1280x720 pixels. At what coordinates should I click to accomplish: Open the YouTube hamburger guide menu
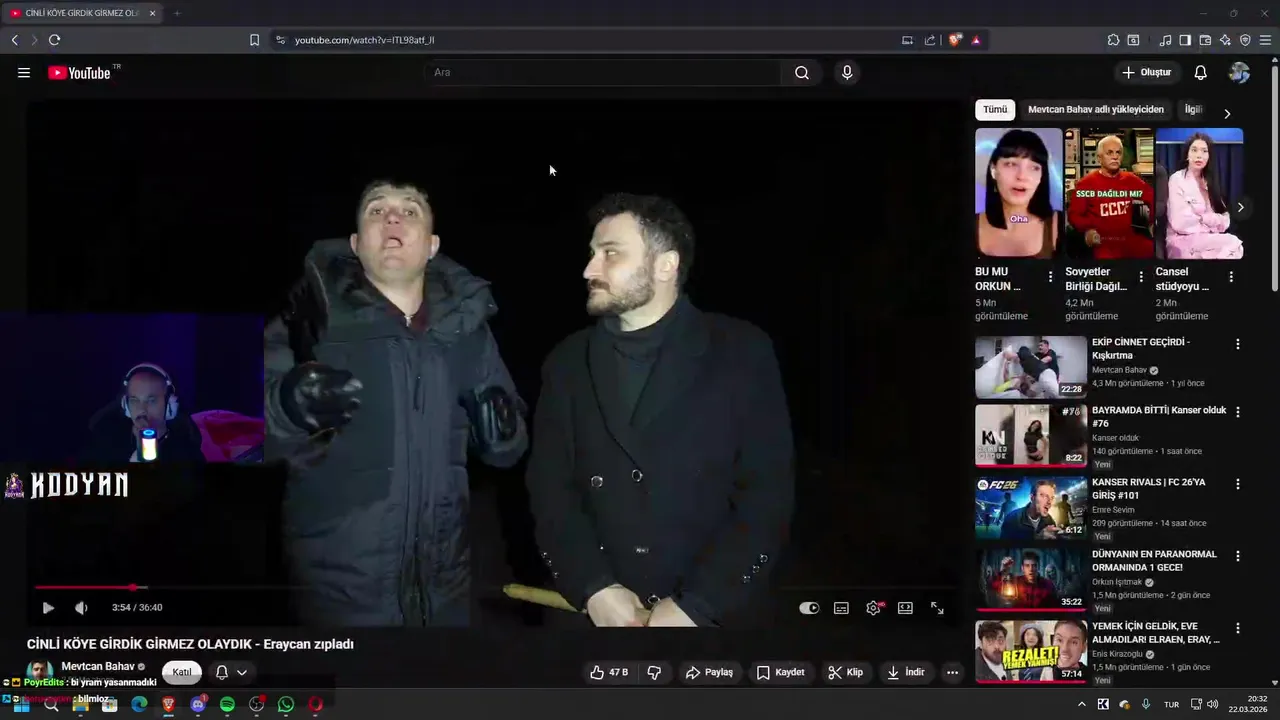(24, 73)
